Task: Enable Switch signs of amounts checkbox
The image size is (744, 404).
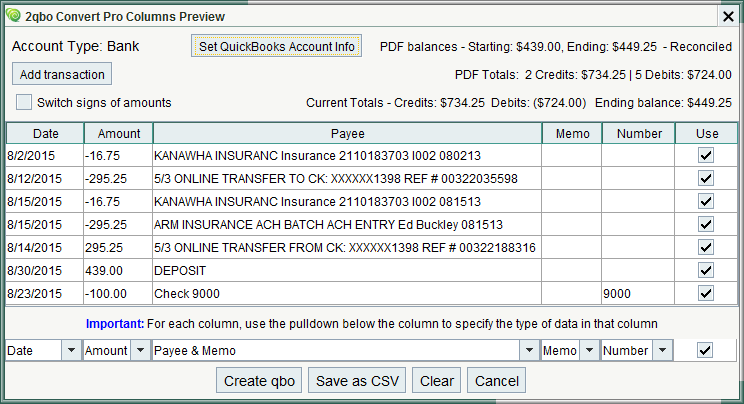Action: [x=24, y=102]
